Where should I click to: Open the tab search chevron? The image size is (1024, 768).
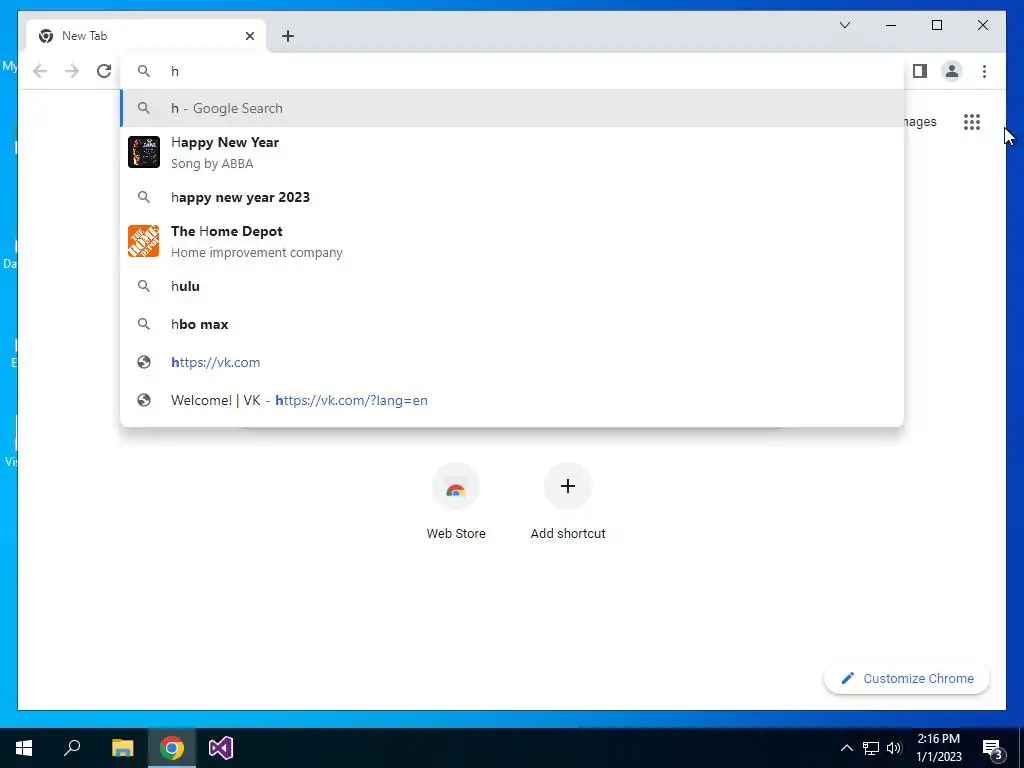tap(844, 25)
